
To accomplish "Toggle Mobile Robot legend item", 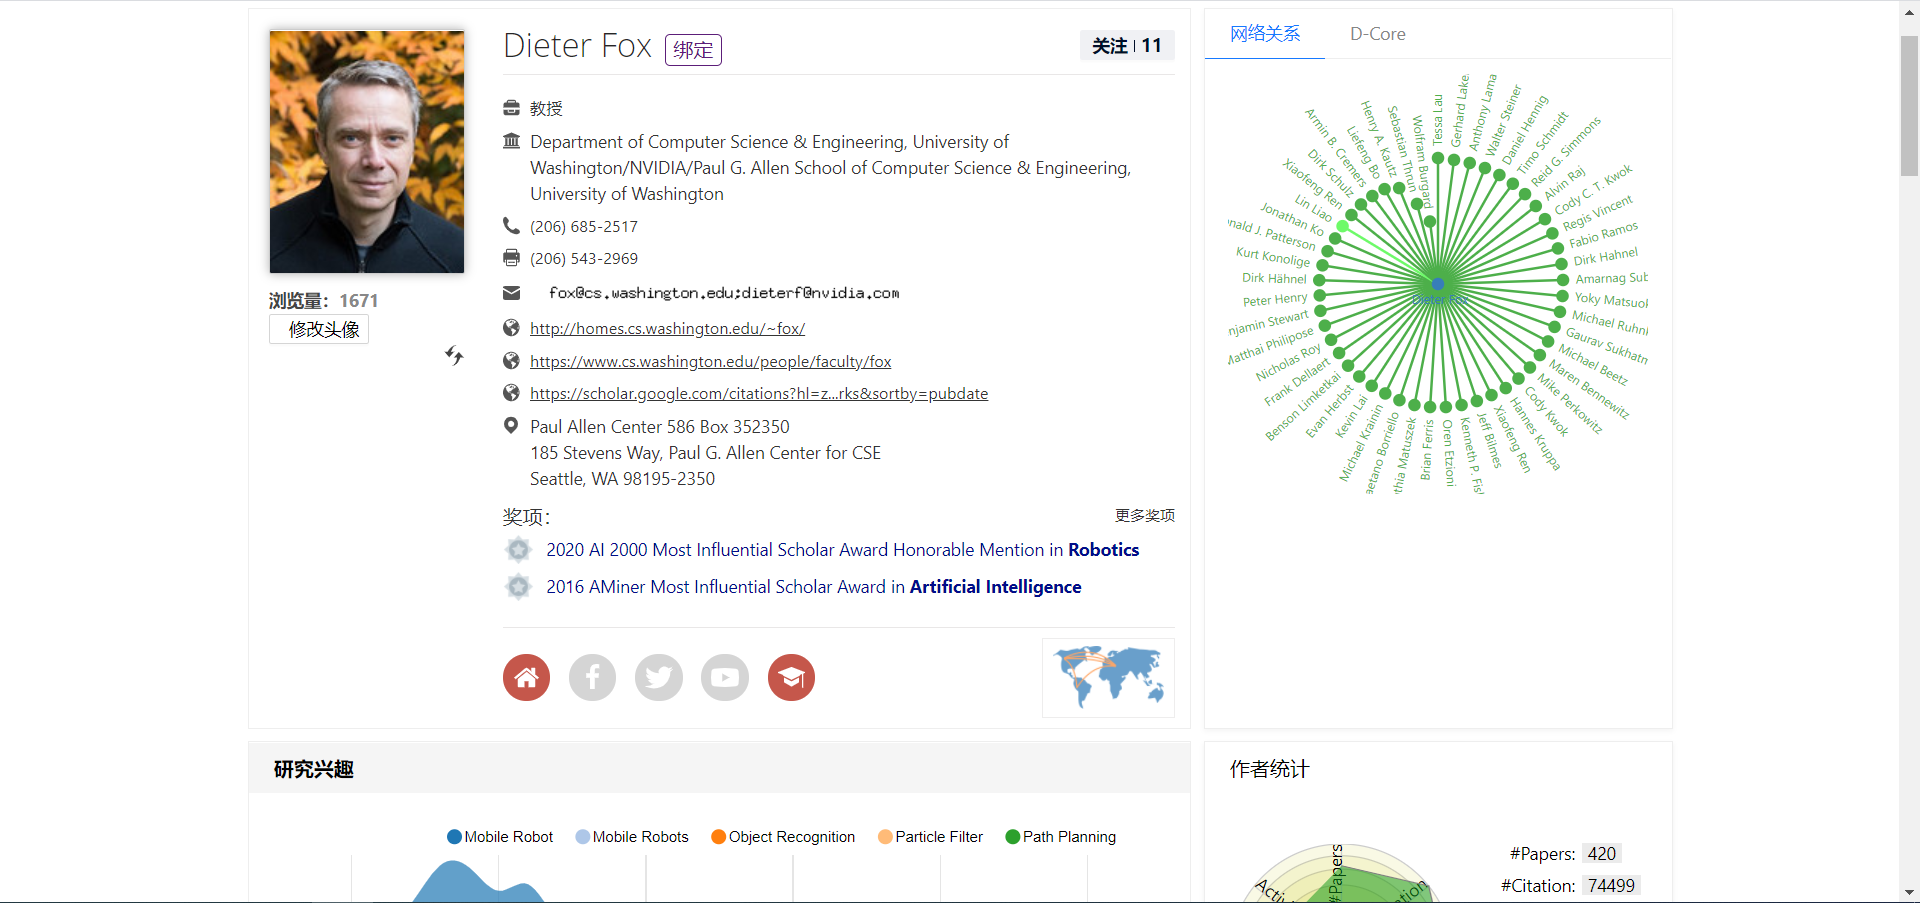I will (500, 837).
